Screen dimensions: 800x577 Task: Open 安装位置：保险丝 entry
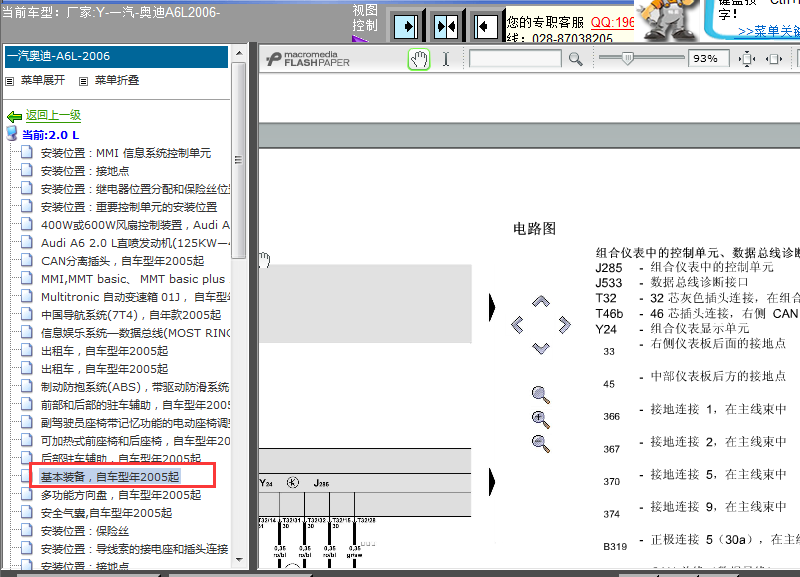click(85, 531)
